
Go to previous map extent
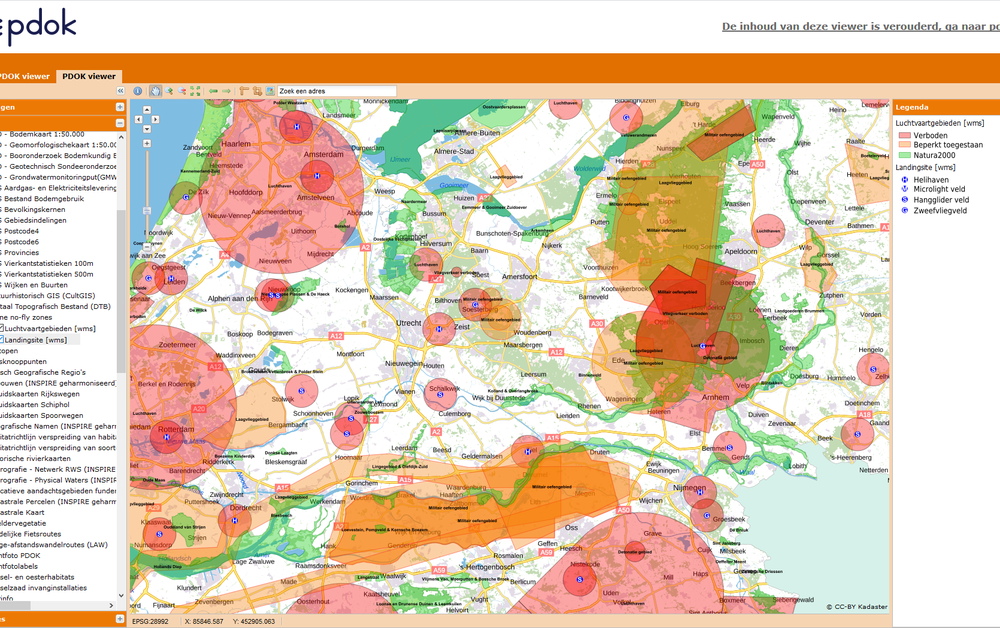click(x=213, y=91)
